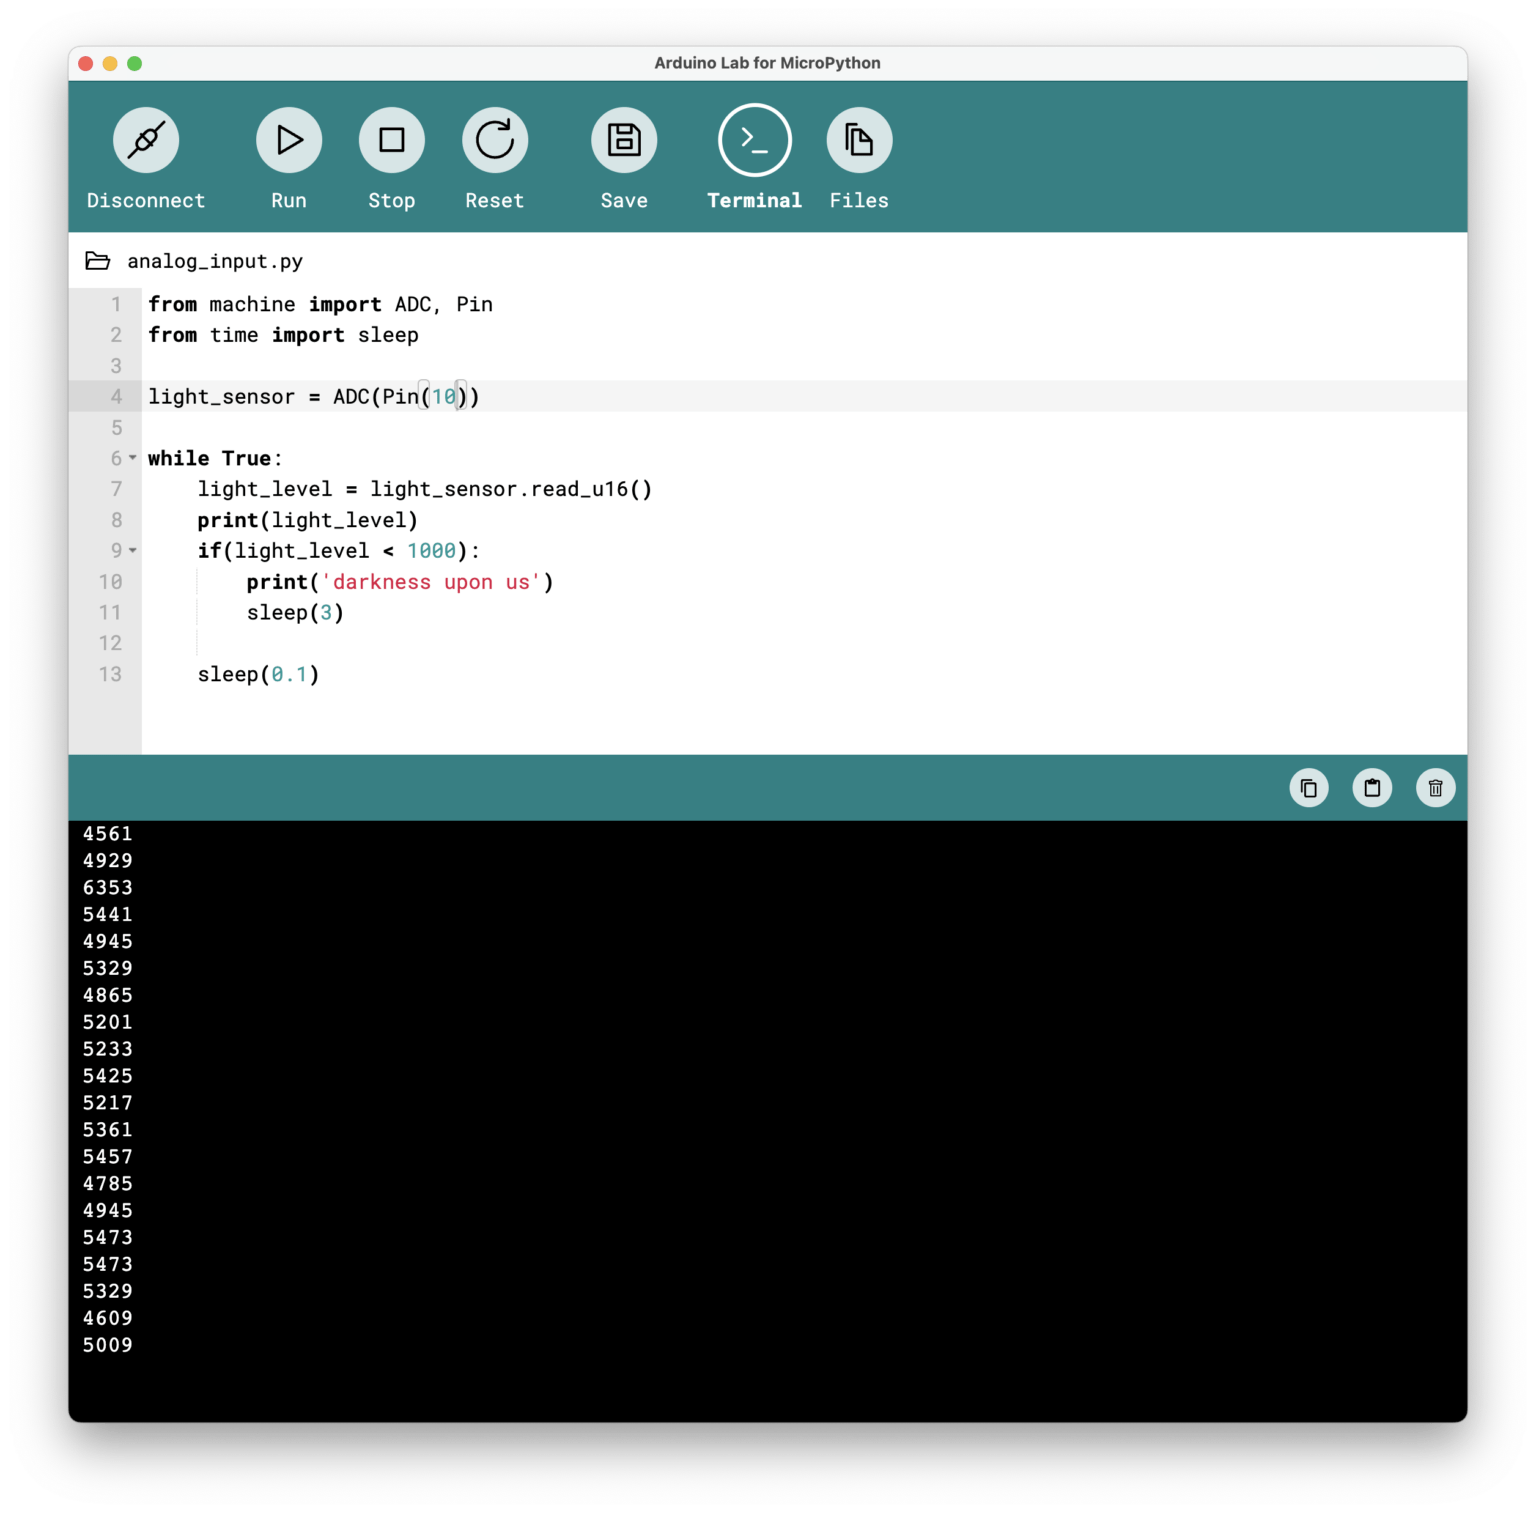Click the value 1000 in the if condition
The width and height of the screenshot is (1536, 1513).
pos(434,551)
